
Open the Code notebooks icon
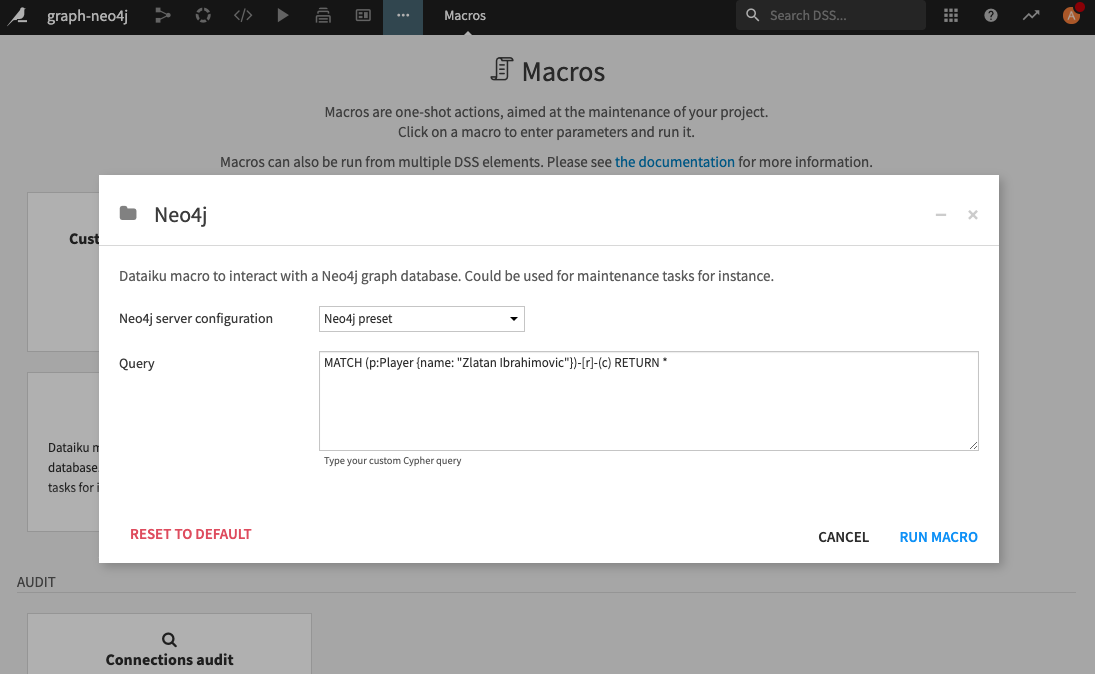(x=243, y=15)
